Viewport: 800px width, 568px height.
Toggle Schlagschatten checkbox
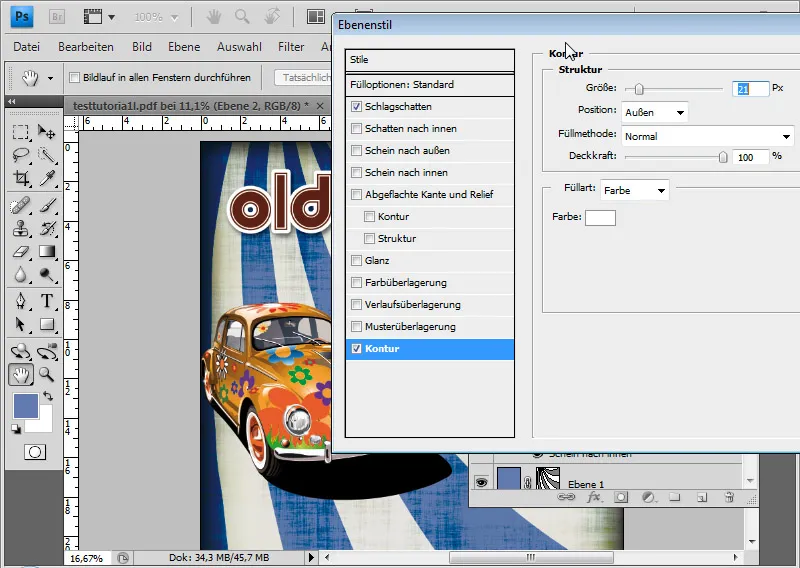357,107
